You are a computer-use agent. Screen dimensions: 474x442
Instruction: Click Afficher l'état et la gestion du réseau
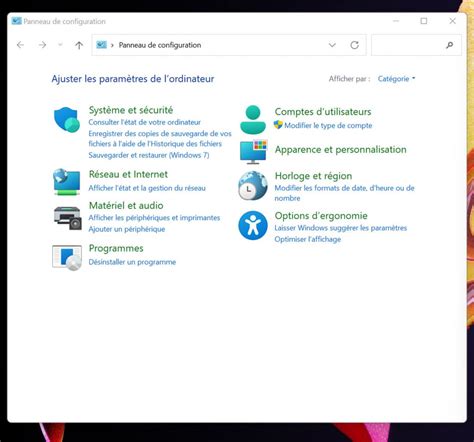[x=147, y=188]
